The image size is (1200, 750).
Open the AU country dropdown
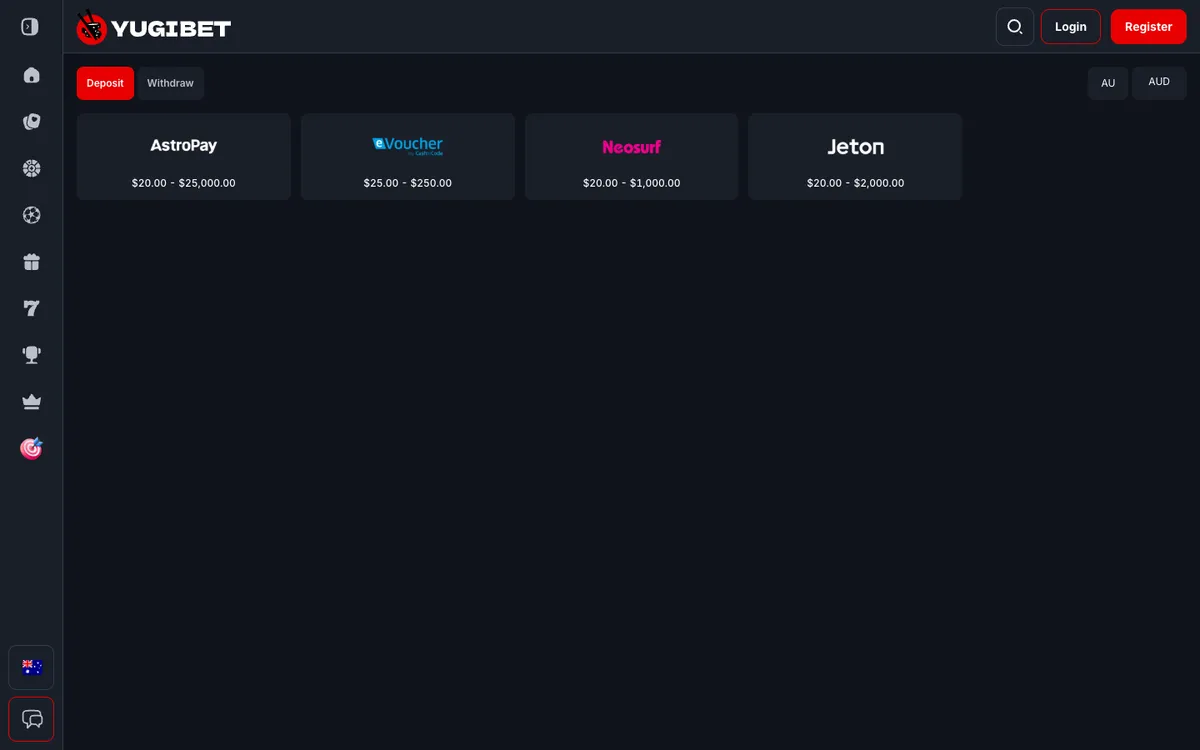tap(1108, 83)
